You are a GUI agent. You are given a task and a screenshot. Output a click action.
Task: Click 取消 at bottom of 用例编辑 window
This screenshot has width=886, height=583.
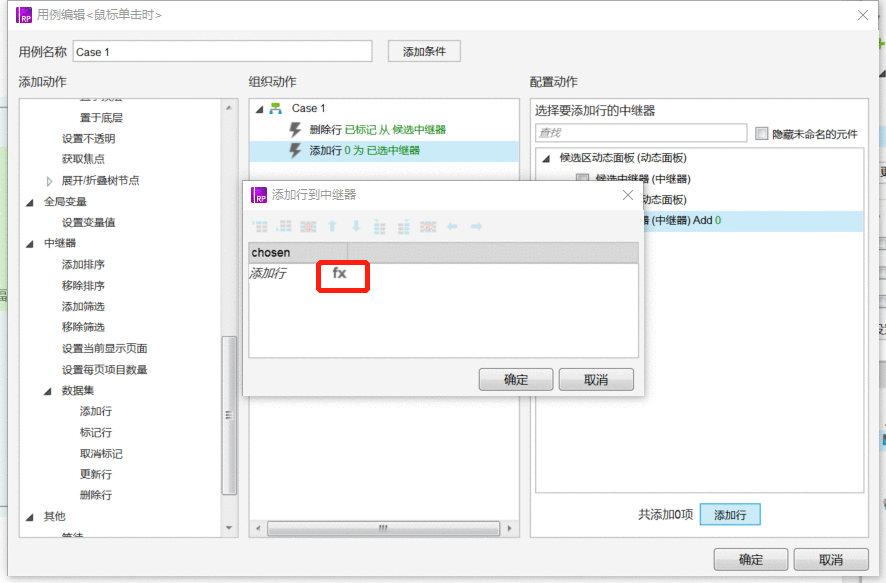(831, 559)
